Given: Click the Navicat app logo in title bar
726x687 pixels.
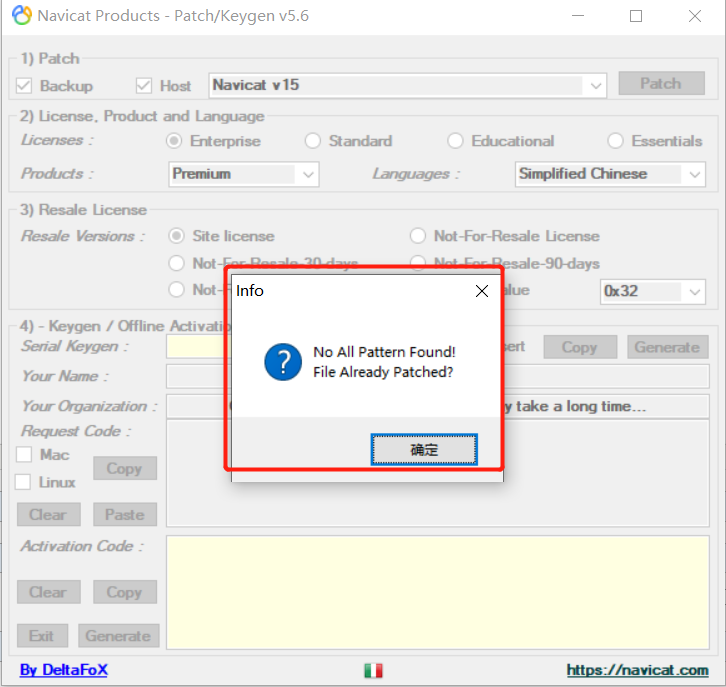Looking at the screenshot, I should [22, 15].
